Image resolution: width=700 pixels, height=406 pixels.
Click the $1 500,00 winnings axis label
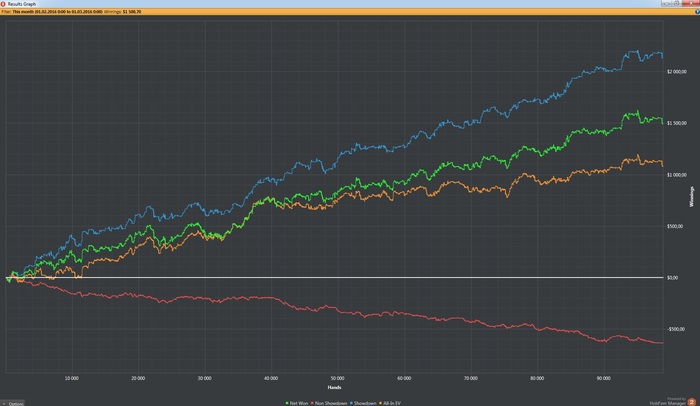point(677,123)
